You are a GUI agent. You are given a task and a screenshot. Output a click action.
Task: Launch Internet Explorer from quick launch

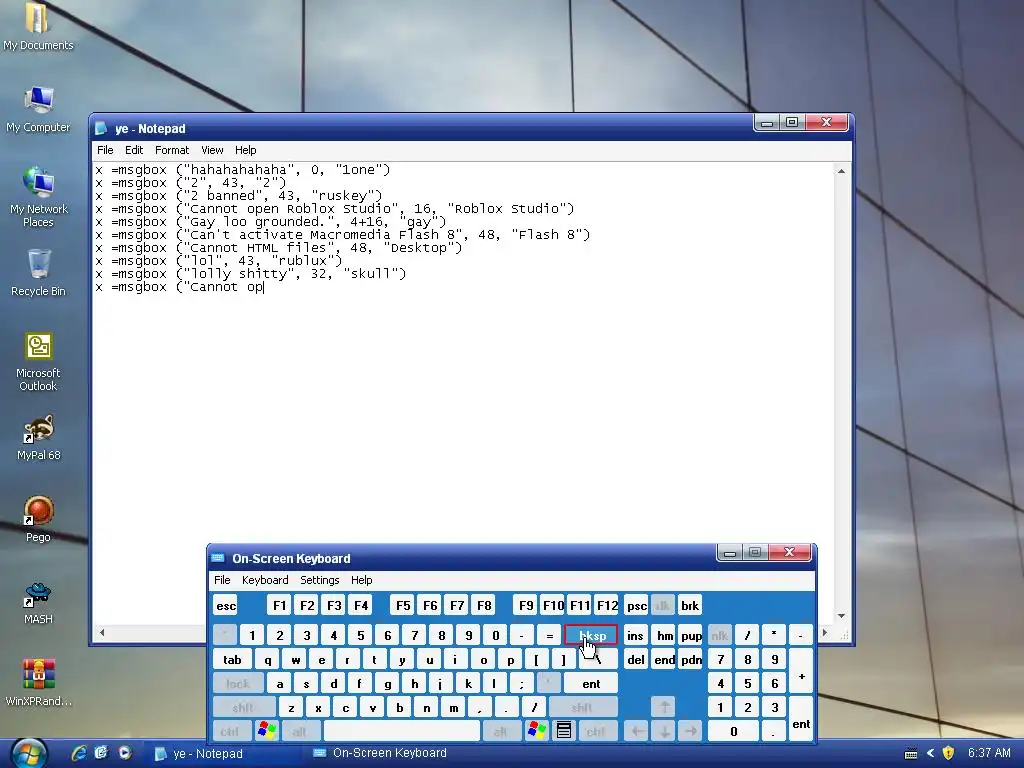(79, 753)
